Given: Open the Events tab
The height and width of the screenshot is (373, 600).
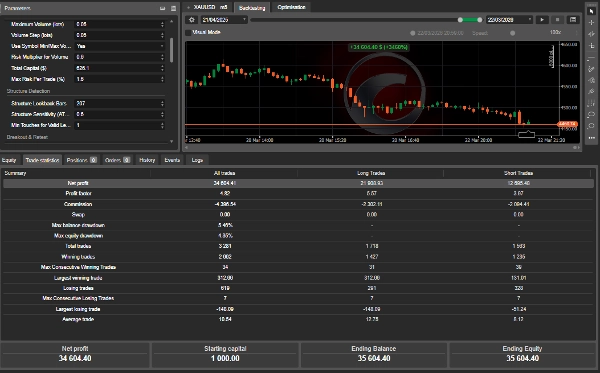Looking at the screenshot, I should (172, 160).
